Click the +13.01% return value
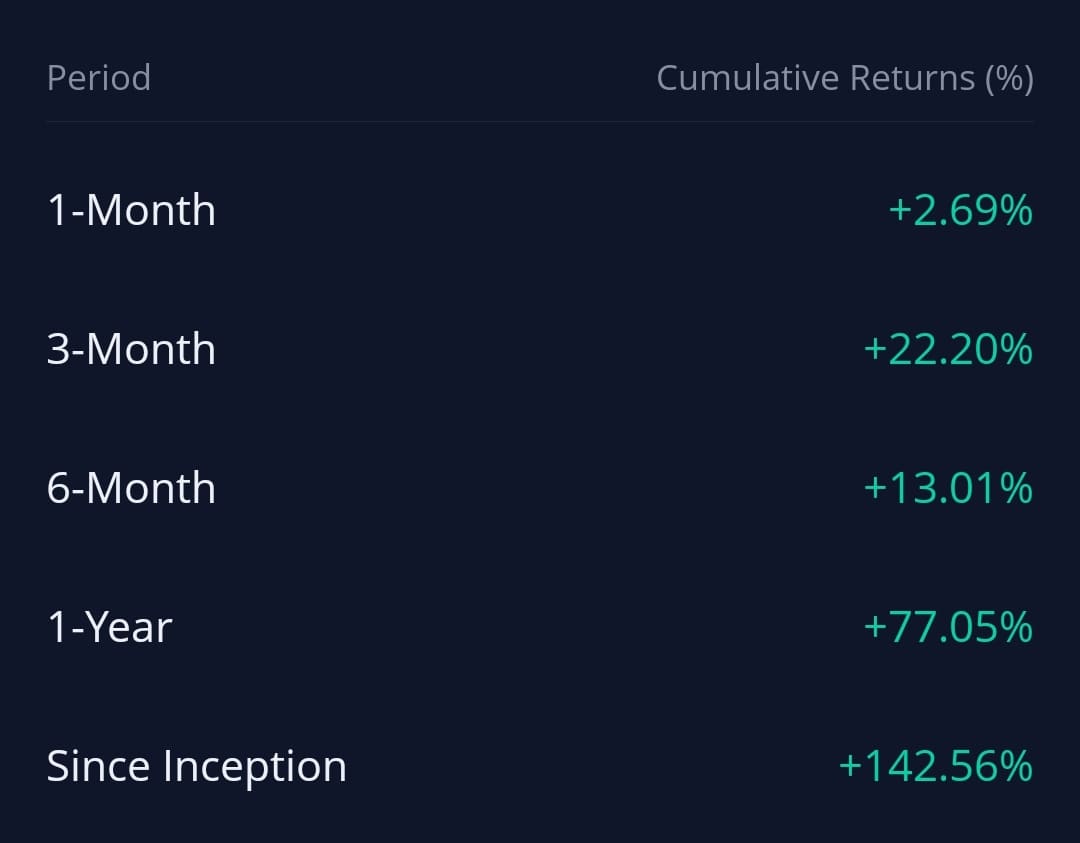The image size is (1080, 843). (x=947, y=488)
